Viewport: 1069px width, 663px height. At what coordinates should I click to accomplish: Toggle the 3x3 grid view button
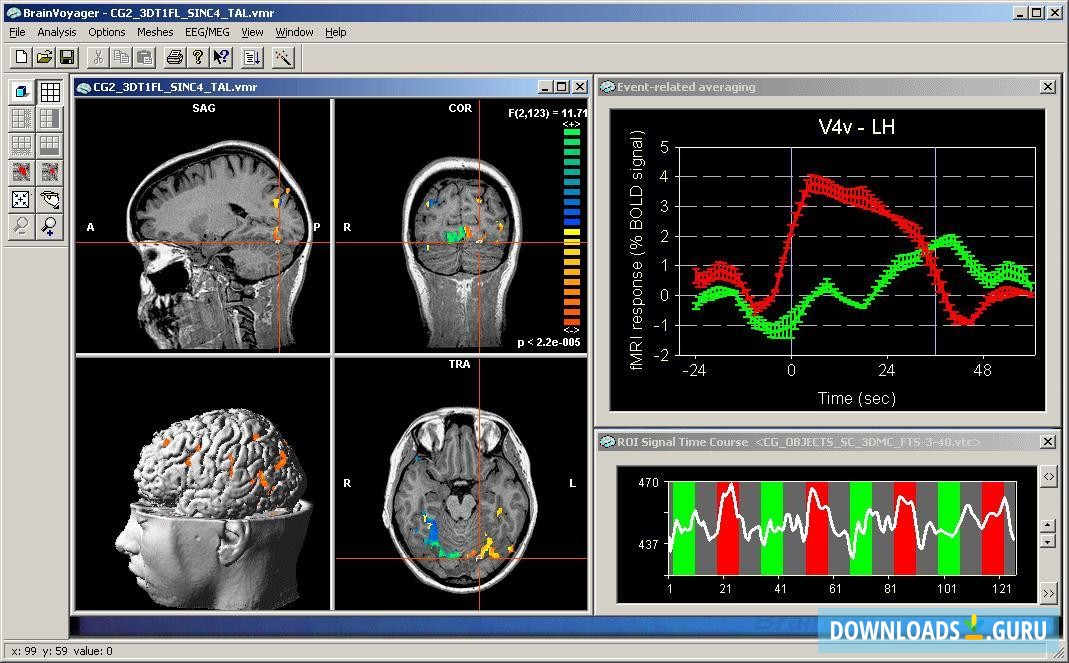coord(49,92)
